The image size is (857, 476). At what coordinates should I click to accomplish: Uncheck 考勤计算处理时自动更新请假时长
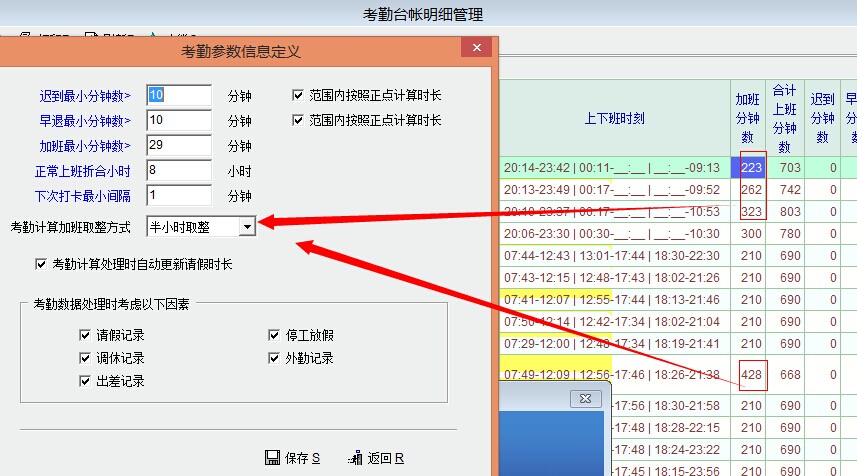pyautogui.click(x=41, y=264)
